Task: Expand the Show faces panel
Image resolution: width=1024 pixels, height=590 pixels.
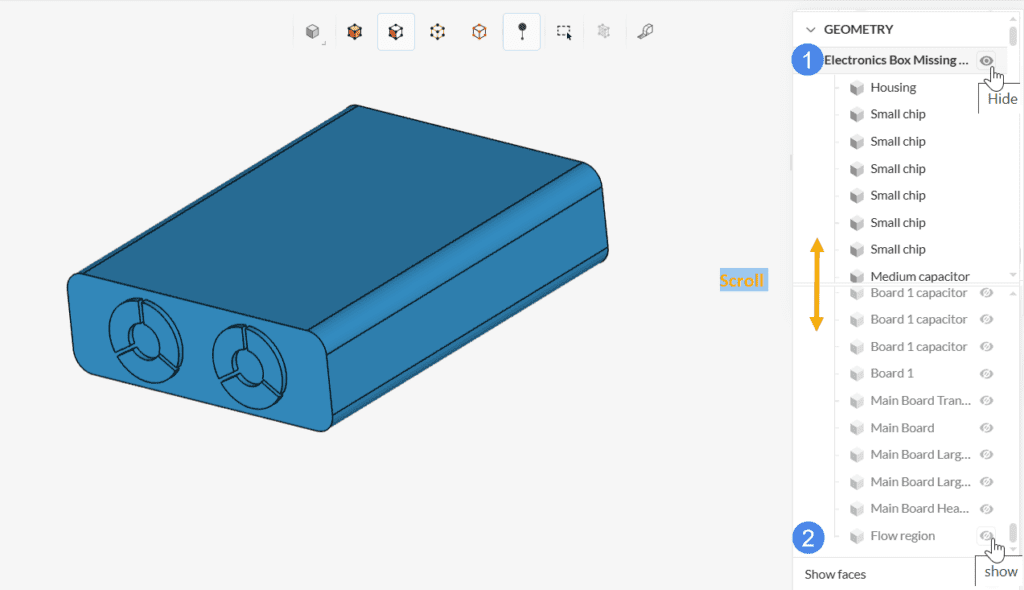Action: point(835,574)
